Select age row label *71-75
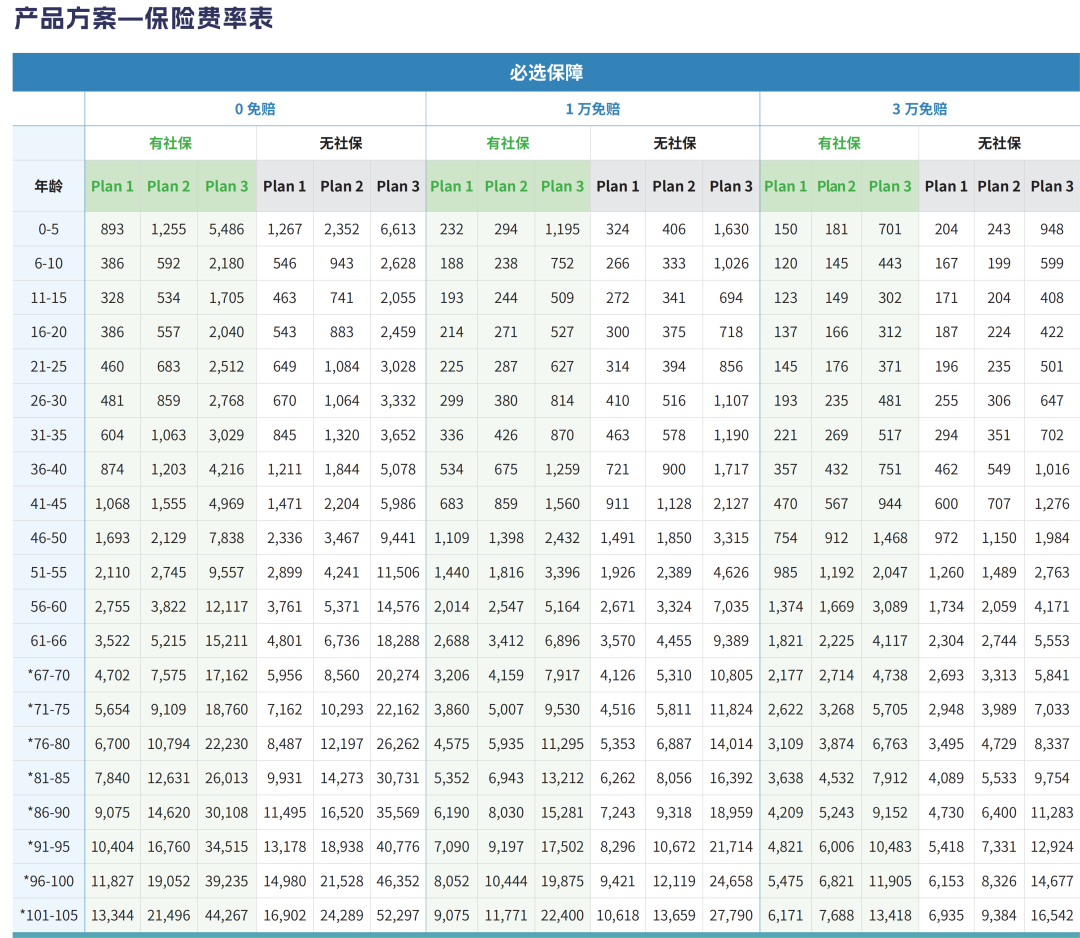Screen dimensions: 1080x938 click(48, 709)
